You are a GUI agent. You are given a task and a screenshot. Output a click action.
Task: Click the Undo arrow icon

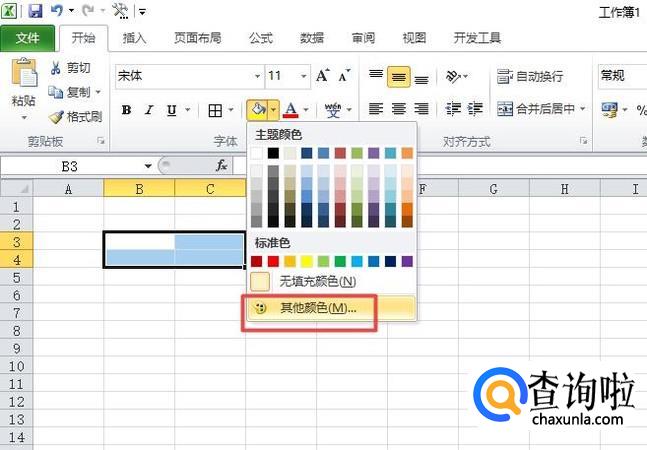57,10
